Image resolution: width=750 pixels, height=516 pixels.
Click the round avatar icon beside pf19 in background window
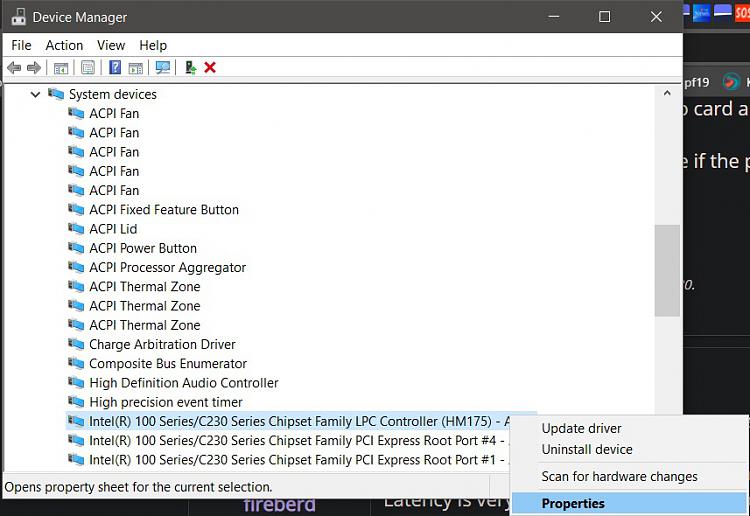pyautogui.click(x=730, y=82)
